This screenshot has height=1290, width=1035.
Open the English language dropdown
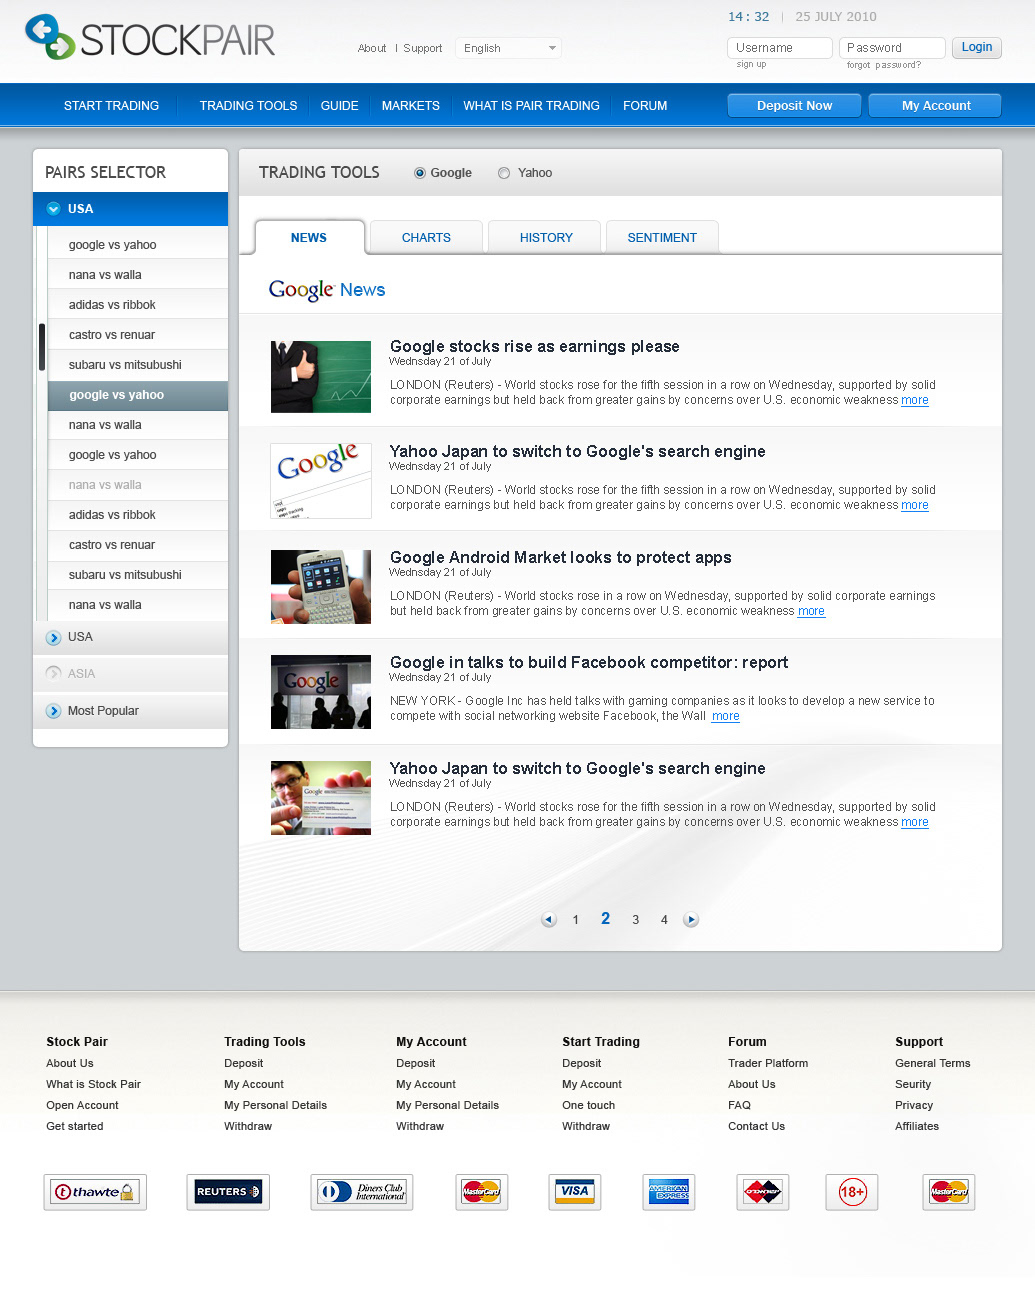click(509, 48)
